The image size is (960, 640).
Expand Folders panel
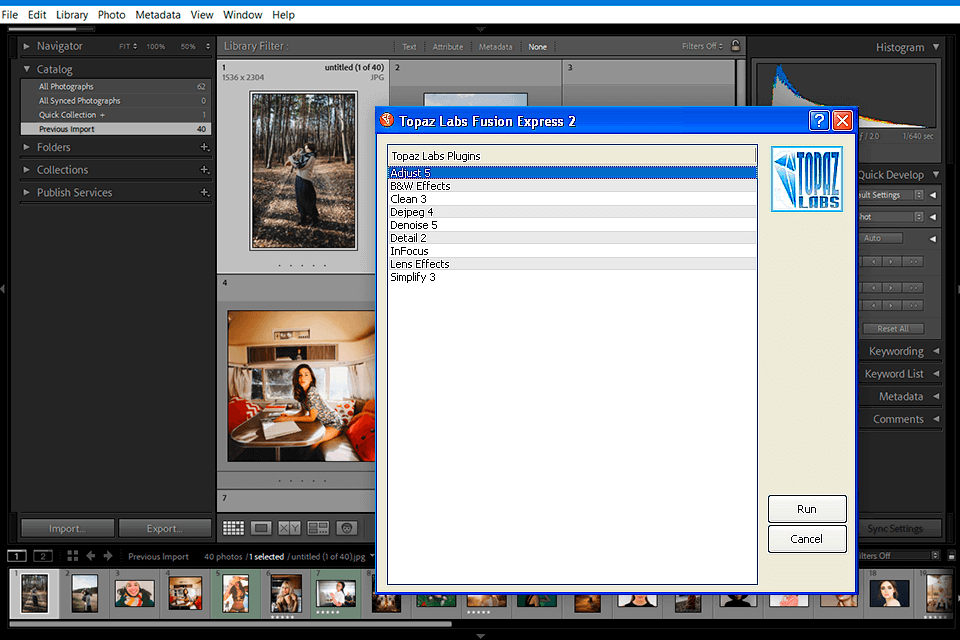click(x=26, y=147)
